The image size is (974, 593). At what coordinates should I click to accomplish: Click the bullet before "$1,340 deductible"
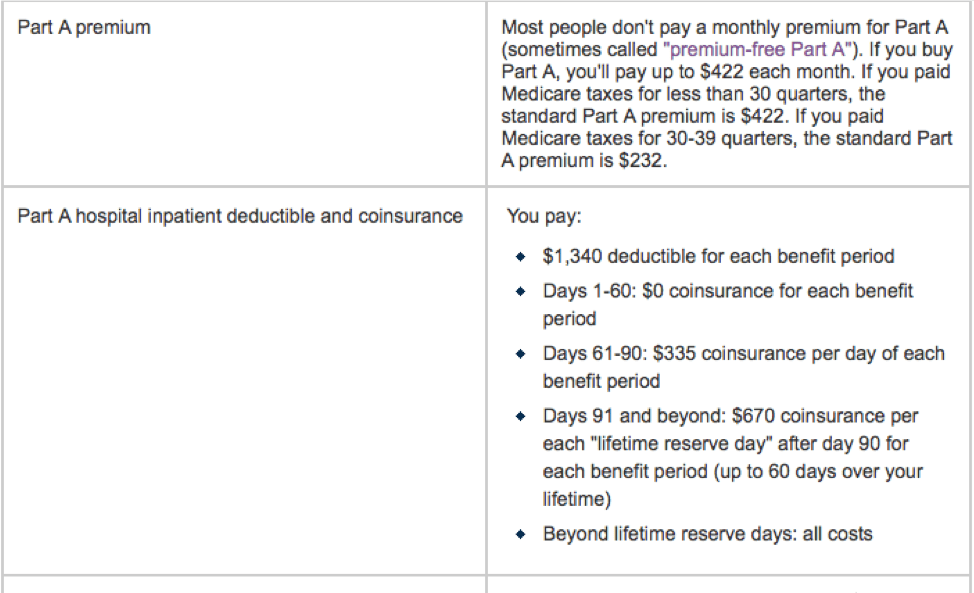[521, 256]
